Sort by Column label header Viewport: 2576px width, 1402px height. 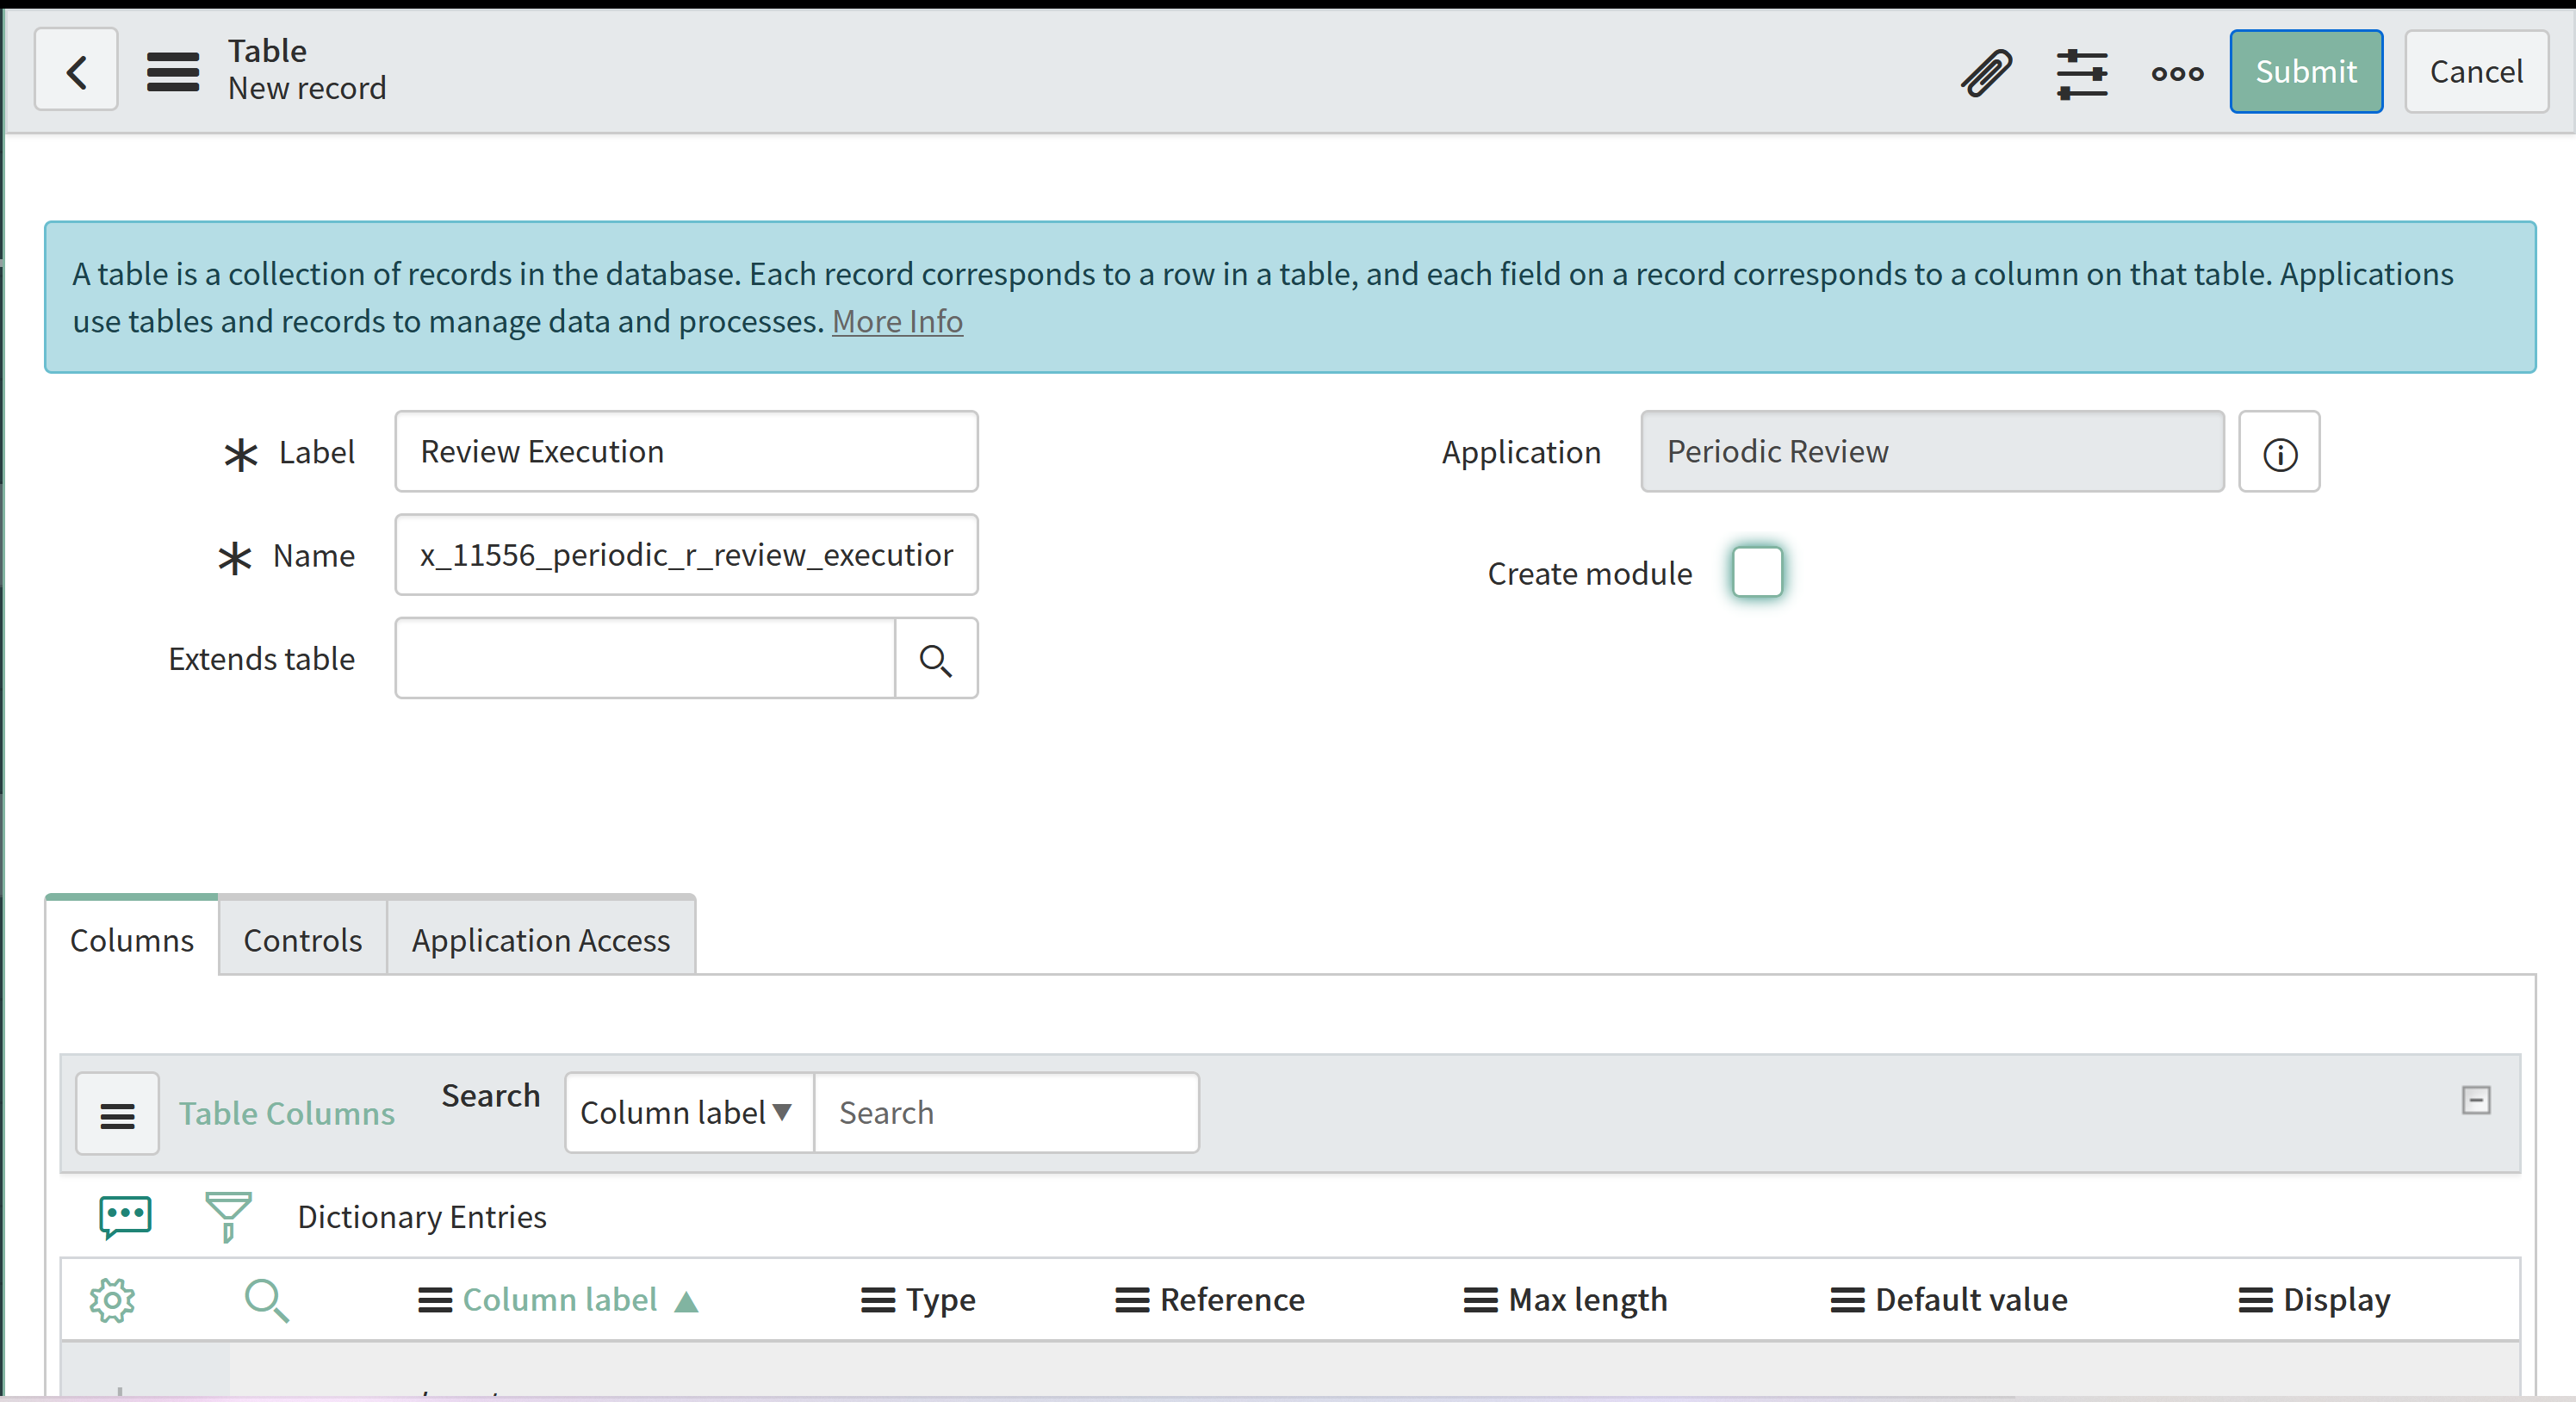559,1300
